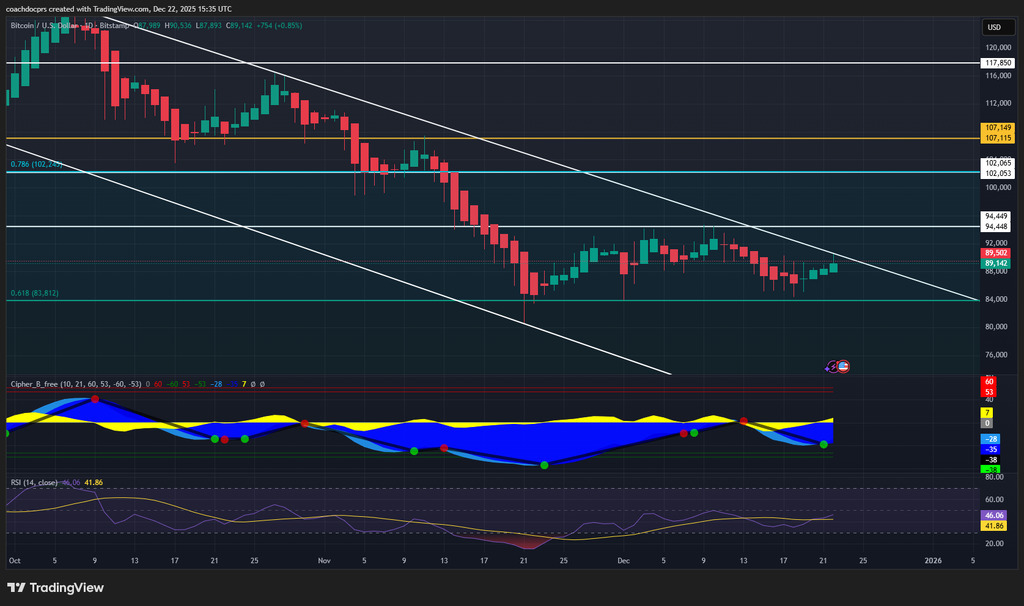1024x606 pixels.
Task: Click the yellow 7 value on Cipher scale
Action: (x=987, y=412)
